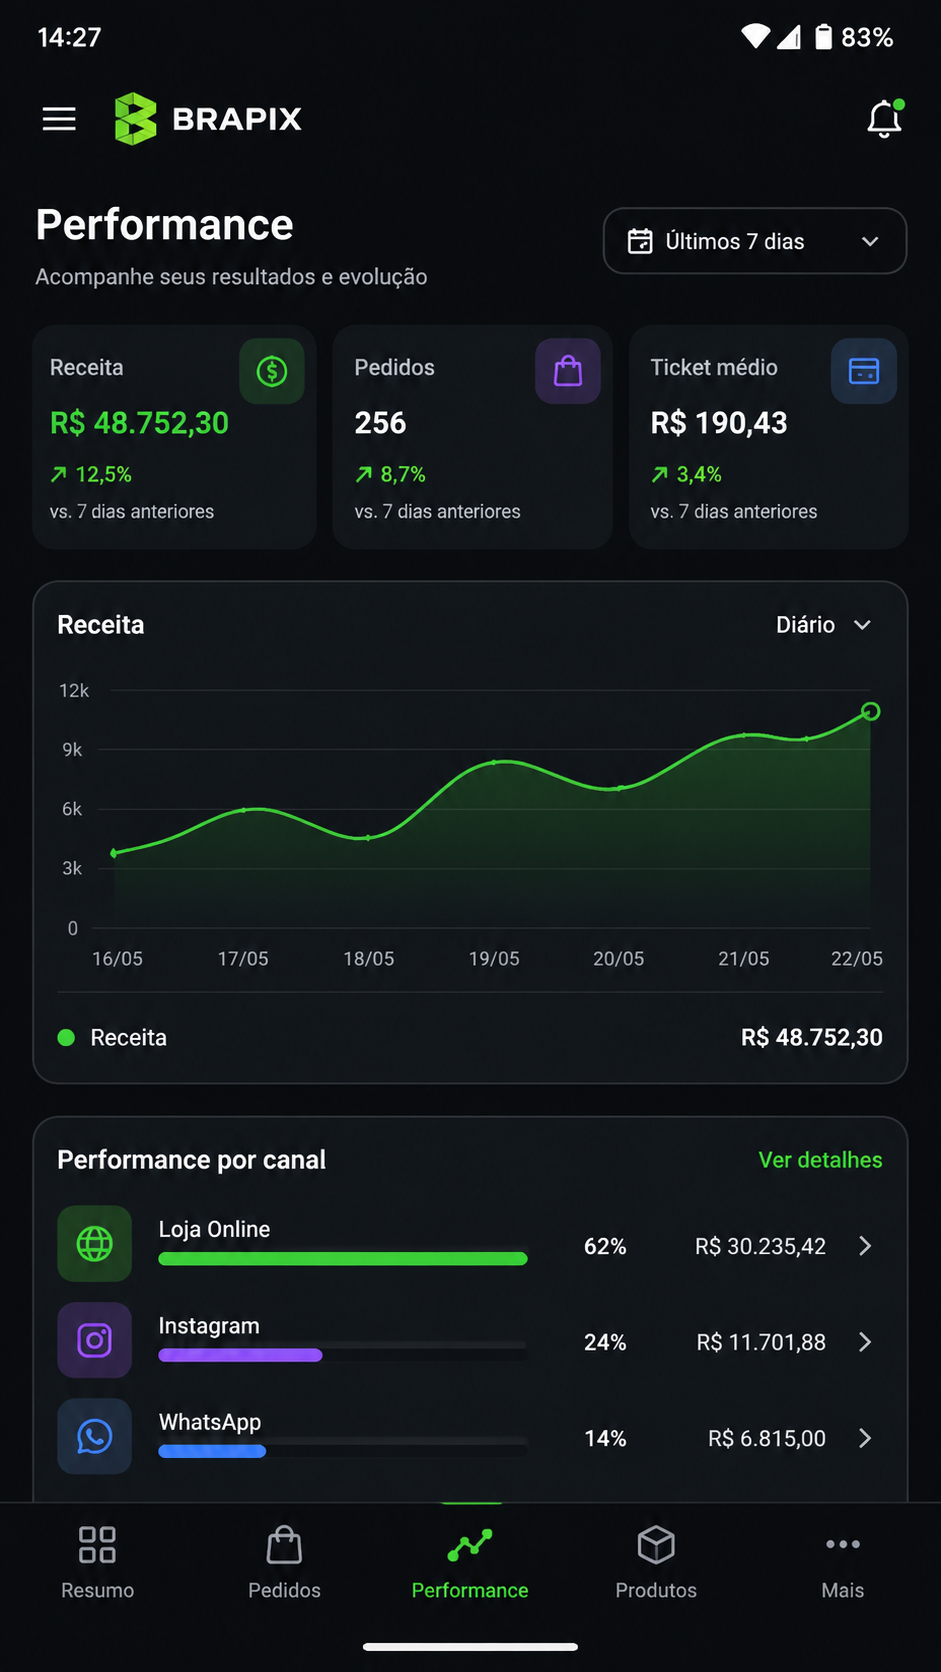The width and height of the screenshot is (941, 1672).
Task: Tap the 62% share value
Action: coord(605,1246)
